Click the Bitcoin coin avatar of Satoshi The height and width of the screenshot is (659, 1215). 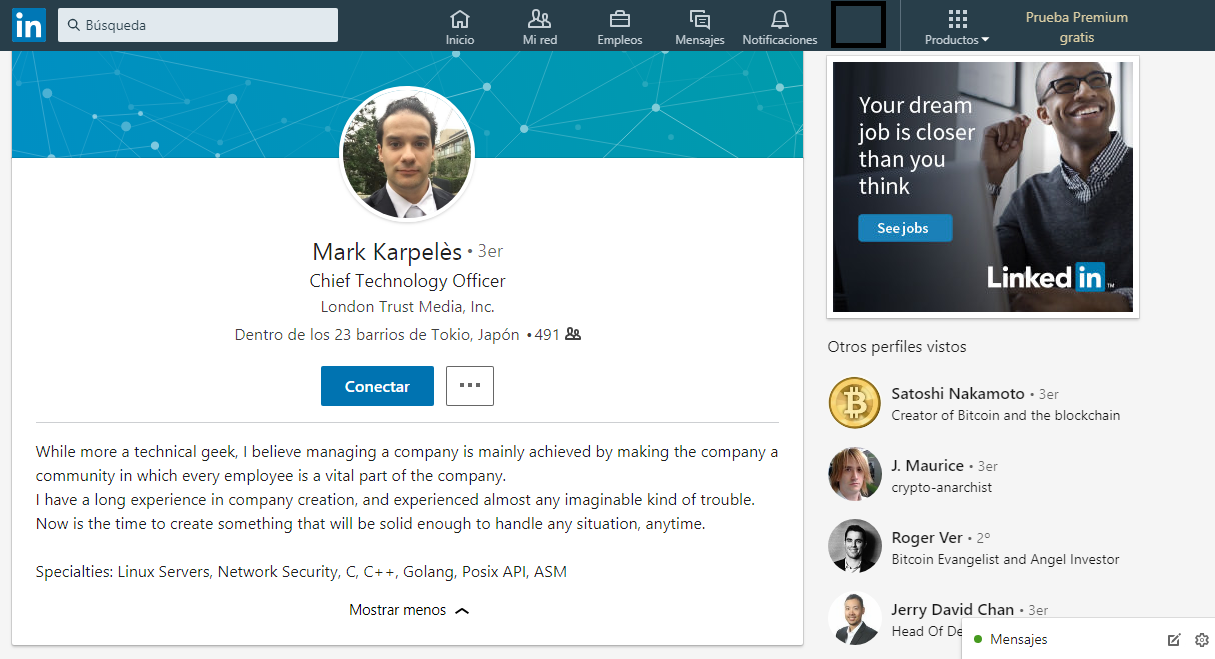coord(855,403)
